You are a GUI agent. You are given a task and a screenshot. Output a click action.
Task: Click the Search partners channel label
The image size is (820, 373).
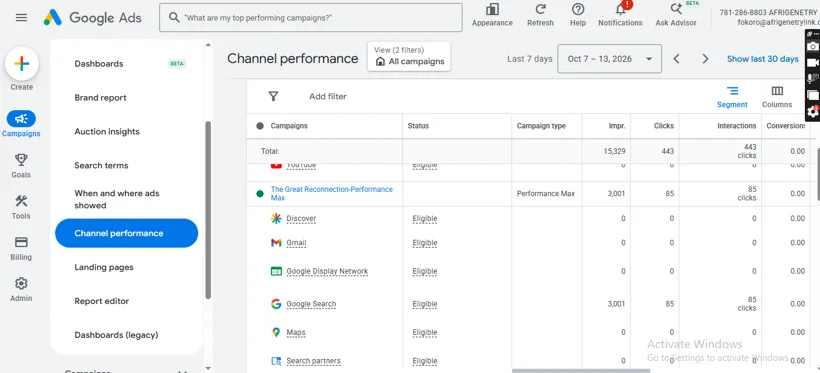(x=313, y=361)
